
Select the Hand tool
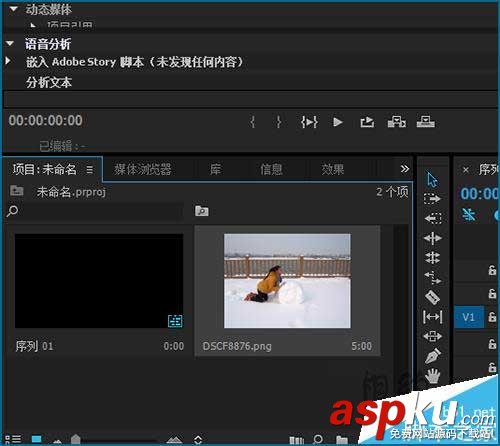click(x=433, y=376)
